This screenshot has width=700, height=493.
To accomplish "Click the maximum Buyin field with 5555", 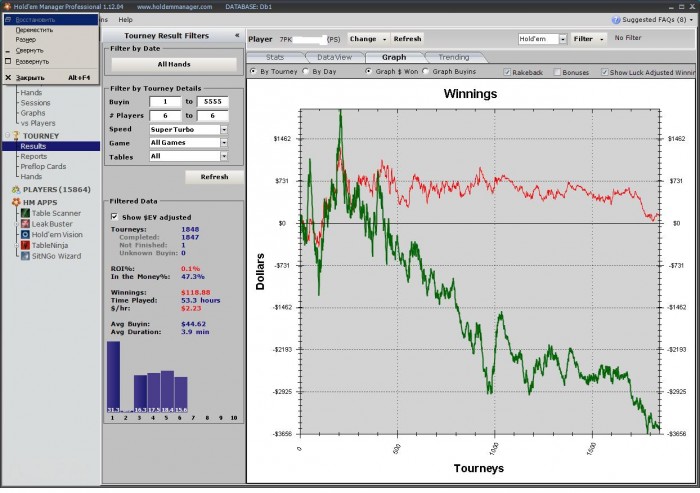I will click(212, 102).
